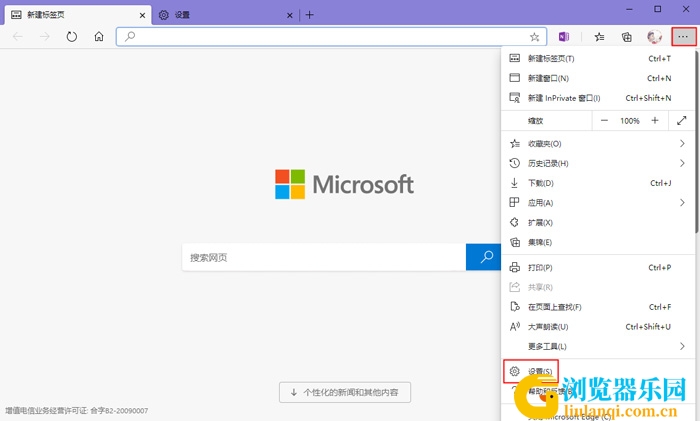Click the Forward navigation arrow
The image size is (700, 421).
click(x=45, y=37)
